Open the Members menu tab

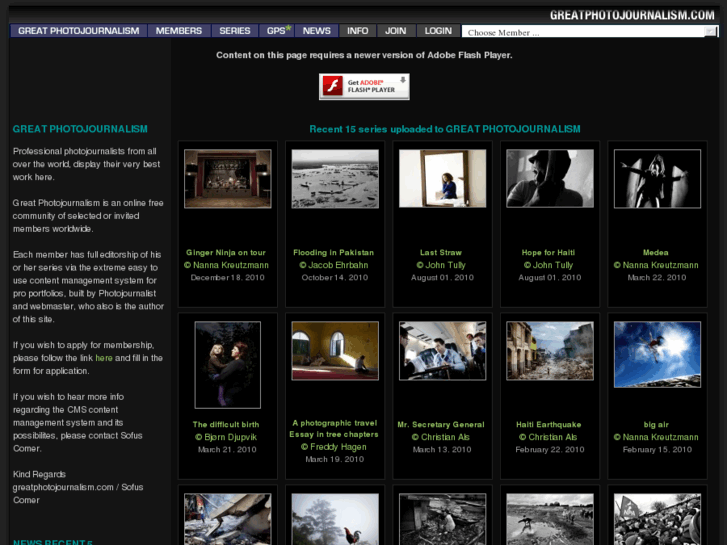point(179,31)
